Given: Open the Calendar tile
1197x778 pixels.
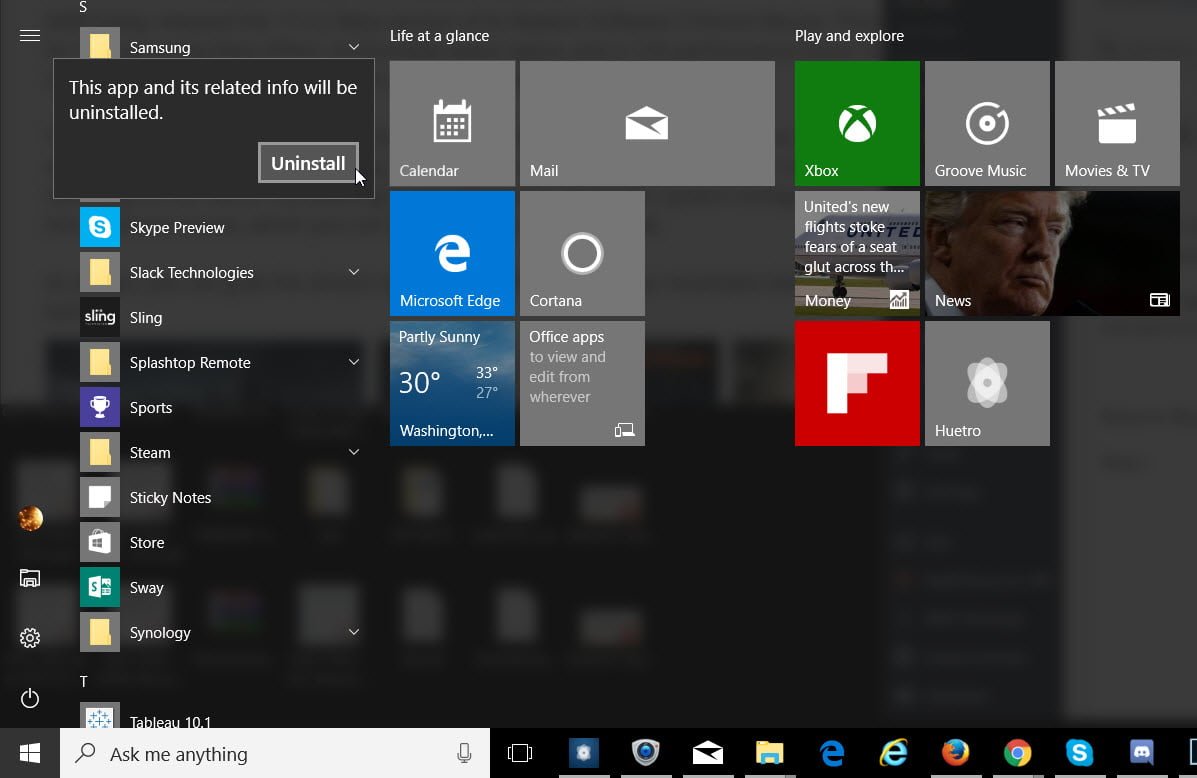Looking at the screenshot, I should (x=452, y=123).
